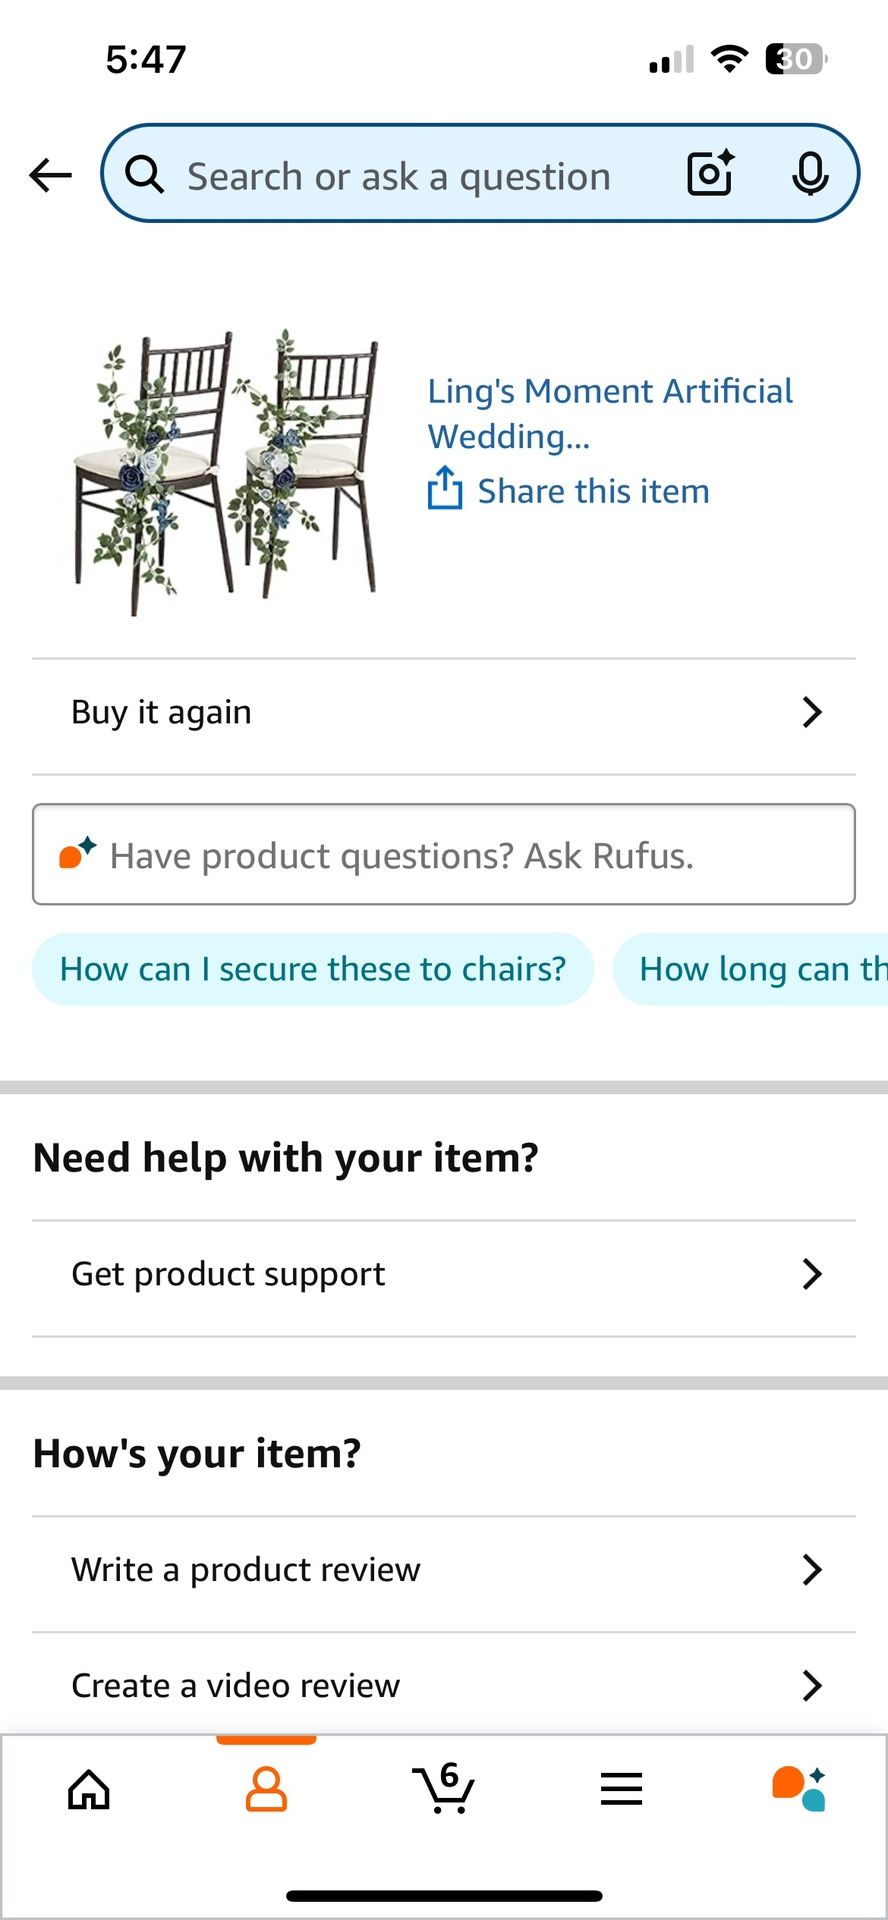Tap the magnifying glass search icon
Viewport: 888px width, 1920px height.
[x=145, y=174]
